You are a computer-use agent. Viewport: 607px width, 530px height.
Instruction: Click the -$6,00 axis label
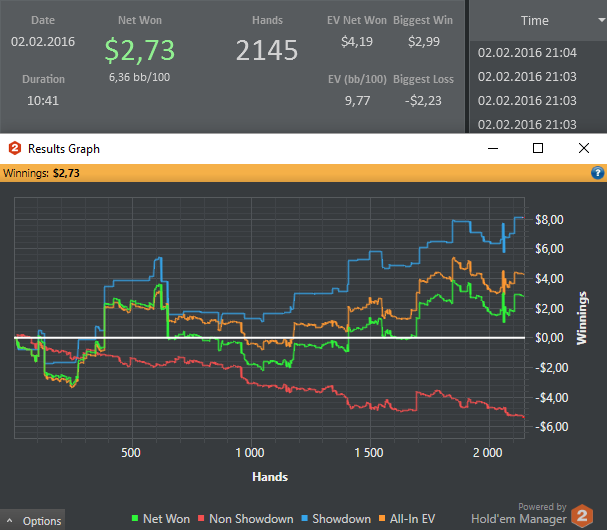pos(552,427)
